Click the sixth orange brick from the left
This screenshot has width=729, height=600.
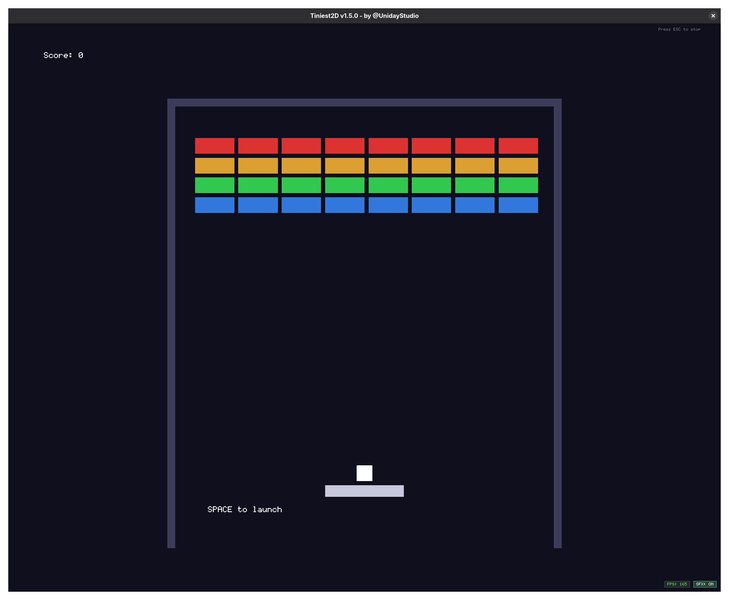[431, 166]
